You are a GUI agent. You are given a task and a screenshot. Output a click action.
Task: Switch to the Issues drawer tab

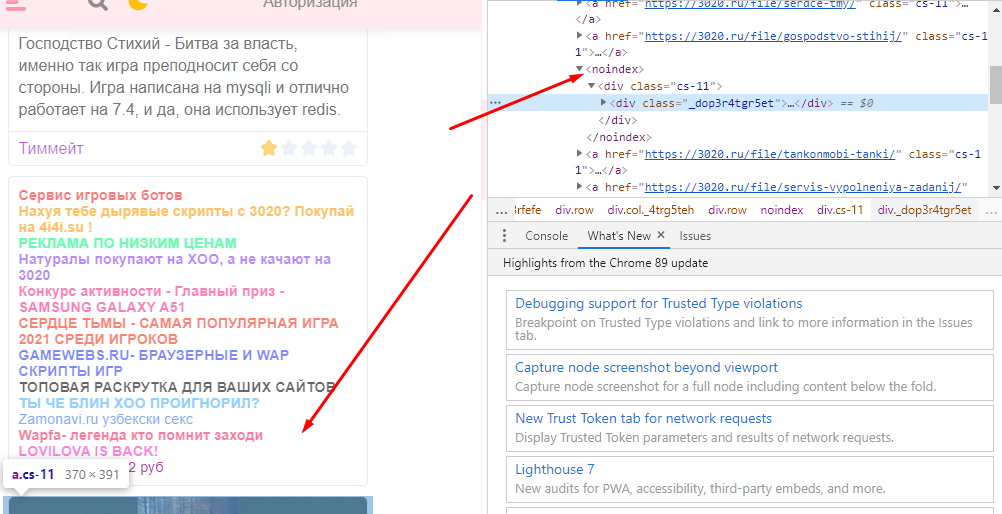[695, 236]
